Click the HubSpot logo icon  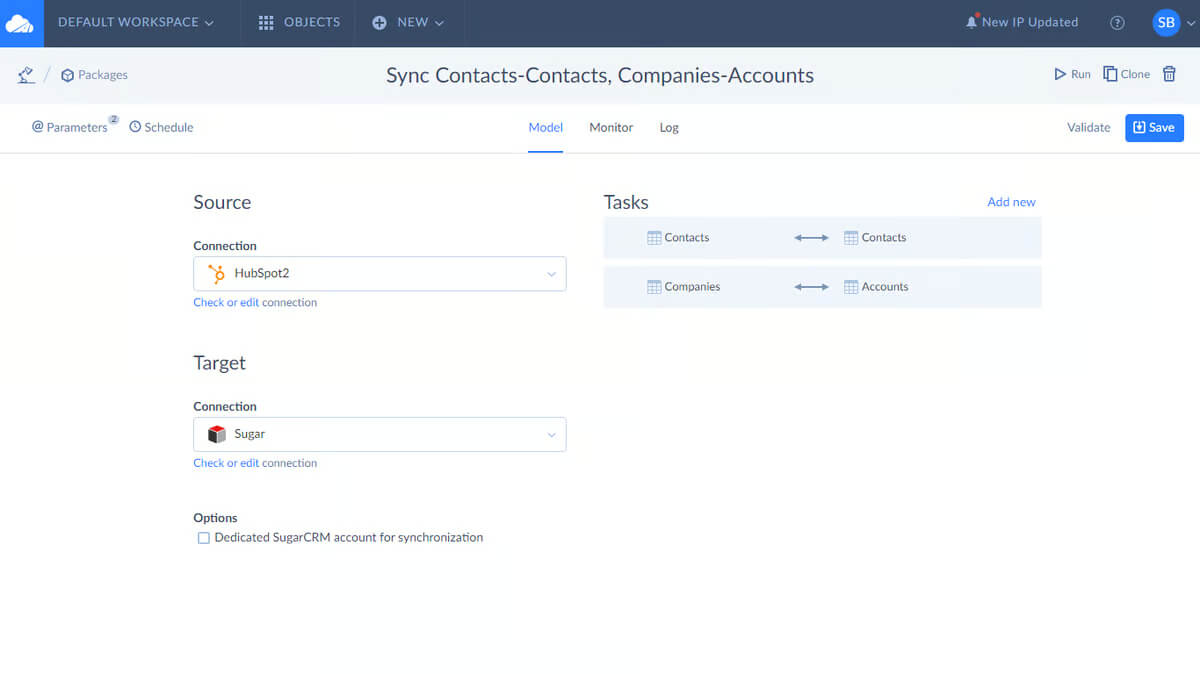tap(216, 274)
